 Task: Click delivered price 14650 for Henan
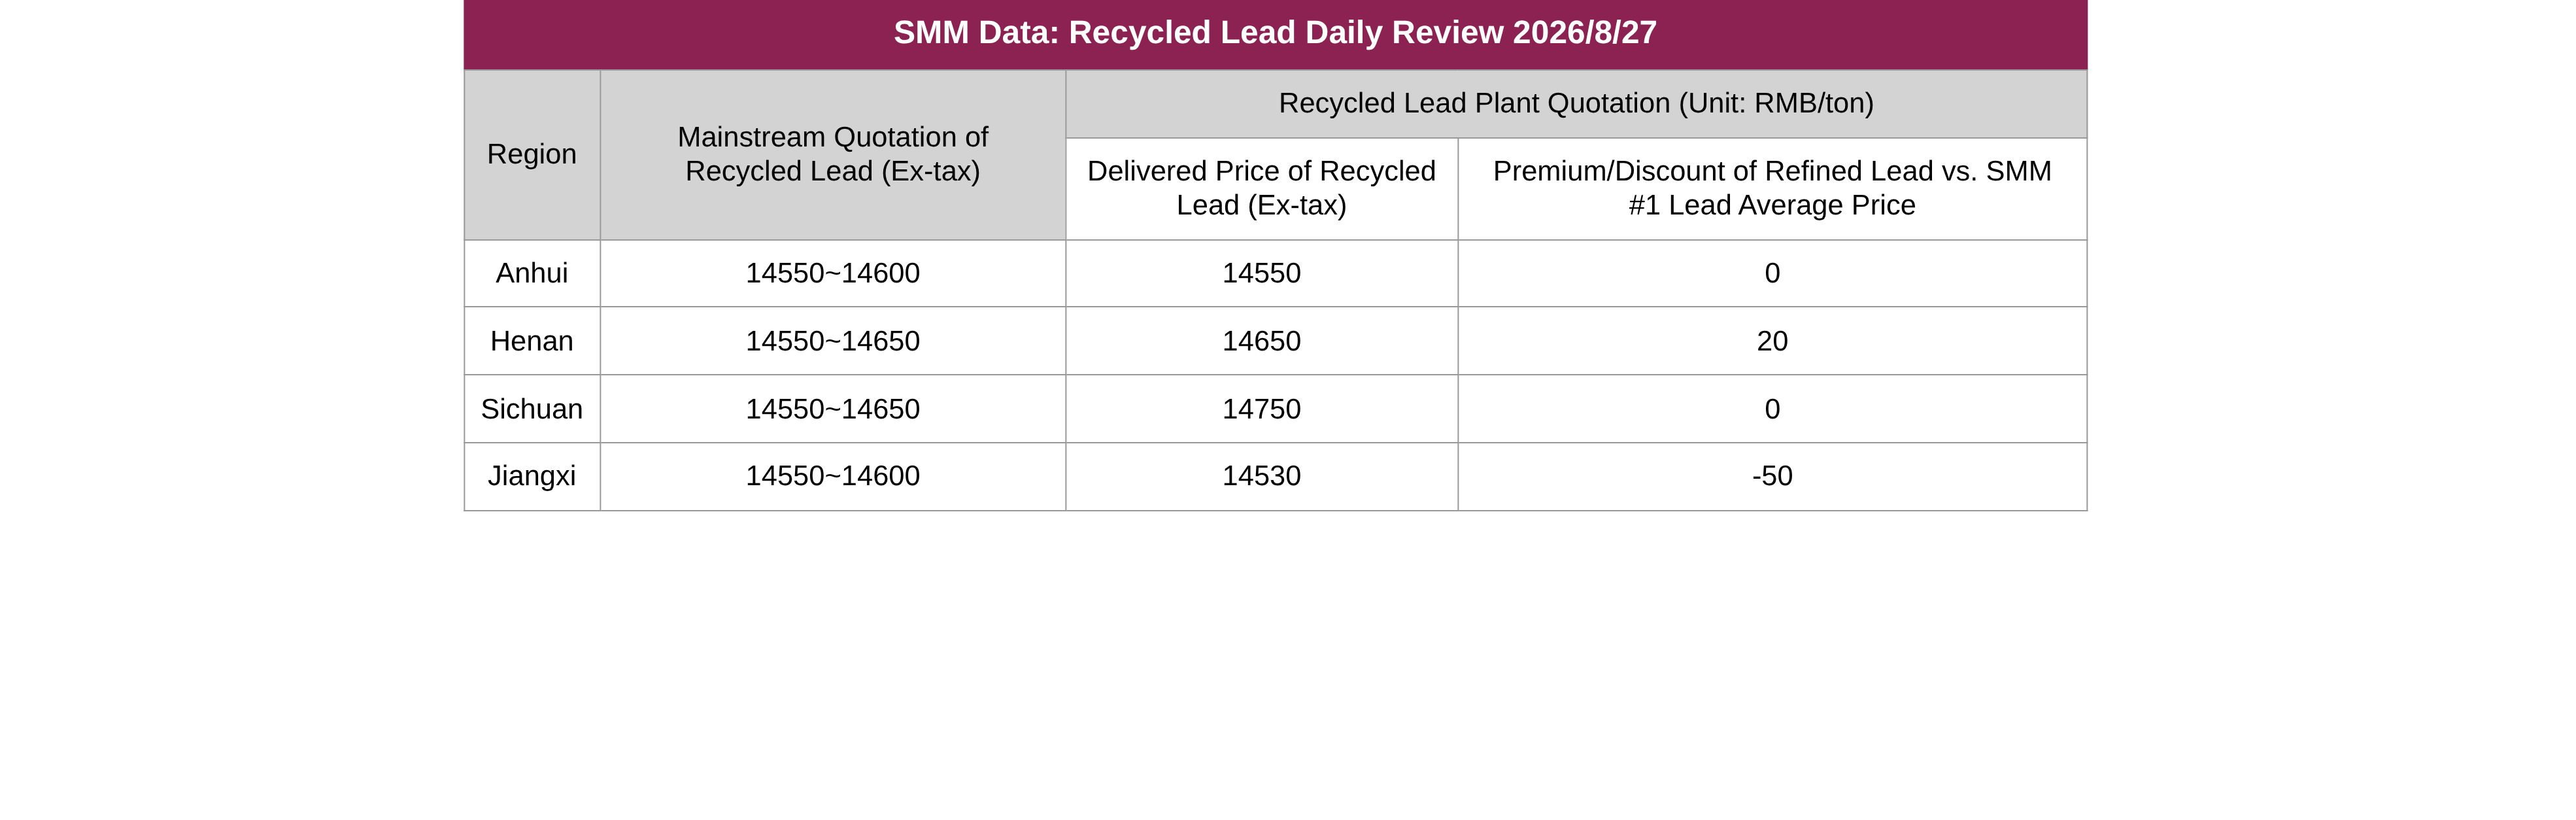coord(1262,341)
